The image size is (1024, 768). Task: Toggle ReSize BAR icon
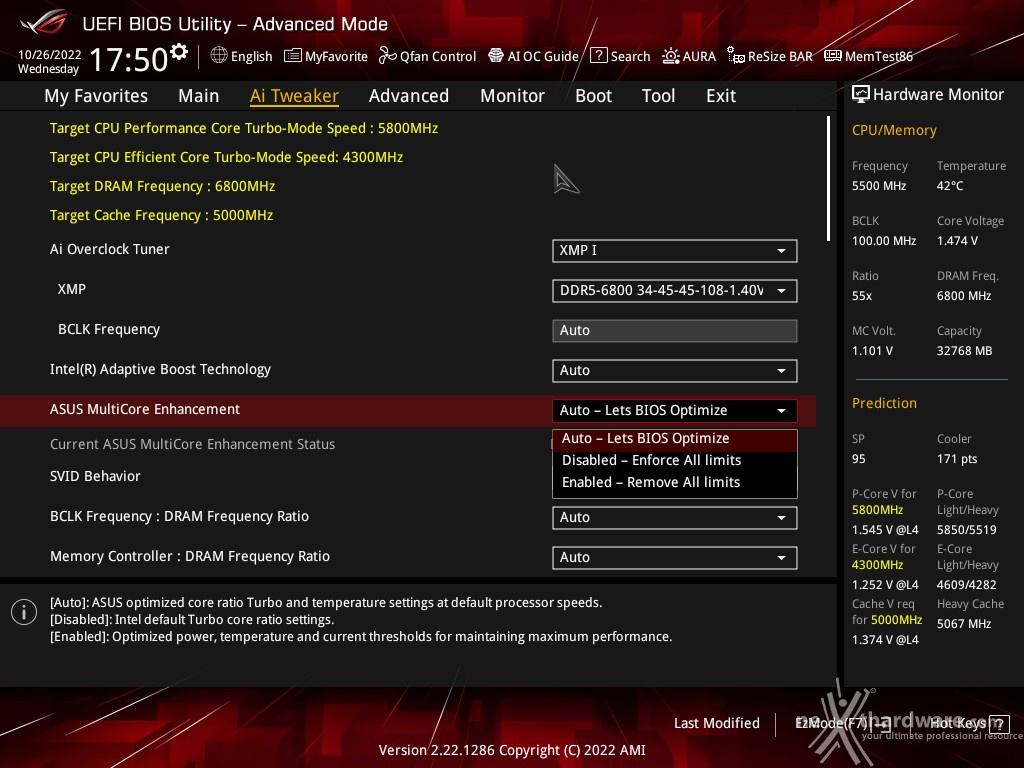point(736,56)
